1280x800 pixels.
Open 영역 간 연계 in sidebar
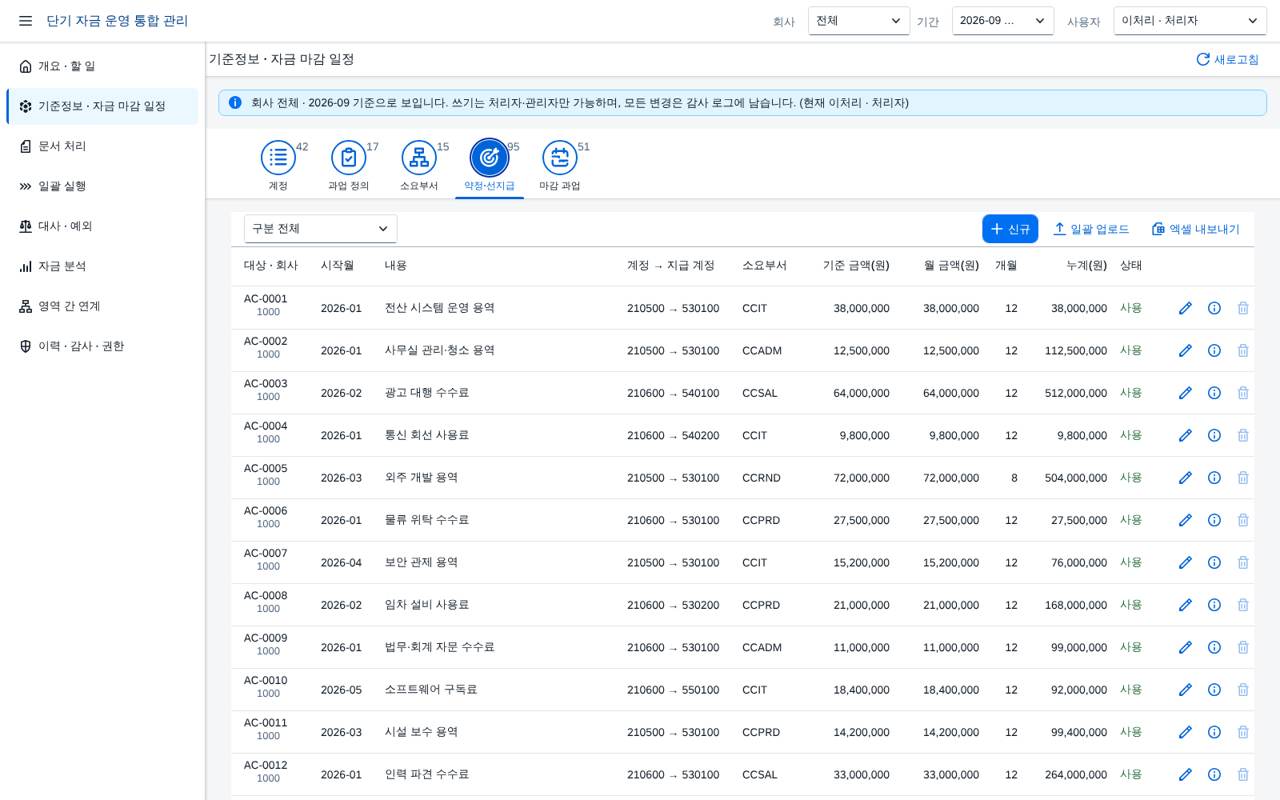pyautogui.click(x=102, y=306)
